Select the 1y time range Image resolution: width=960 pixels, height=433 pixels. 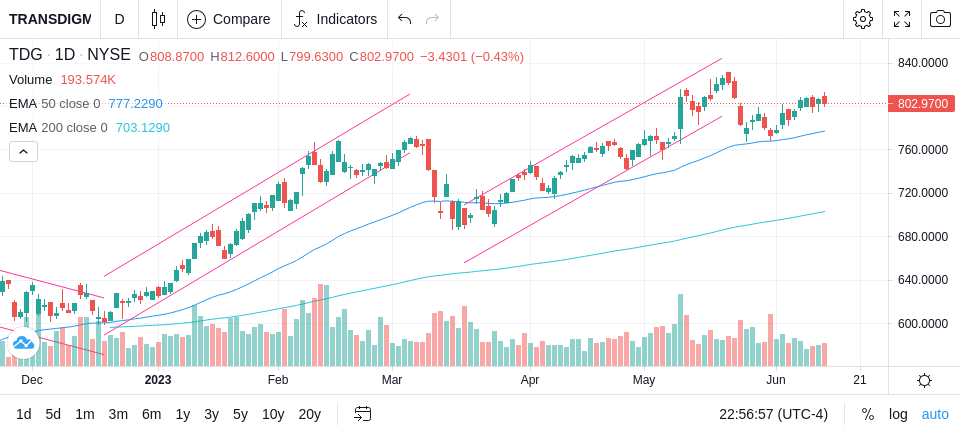182,414
